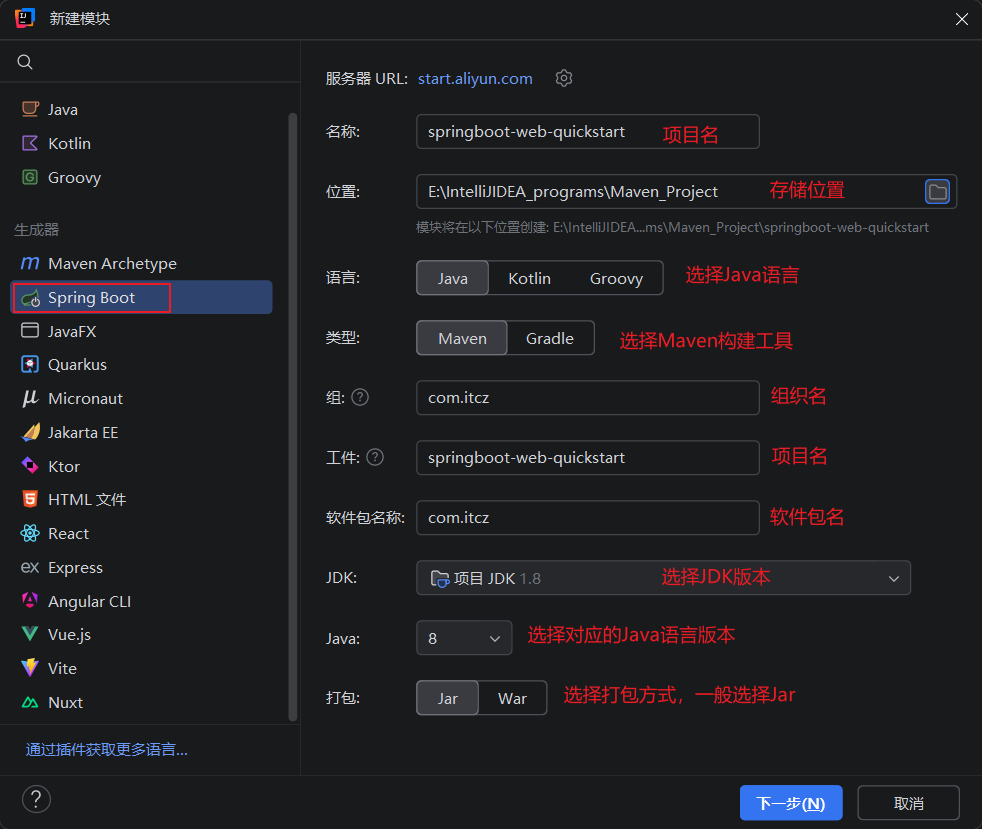Open the JDK version dropdown
Image resolution: width=982 pixels, height=829 pixels.
point(663,578)
